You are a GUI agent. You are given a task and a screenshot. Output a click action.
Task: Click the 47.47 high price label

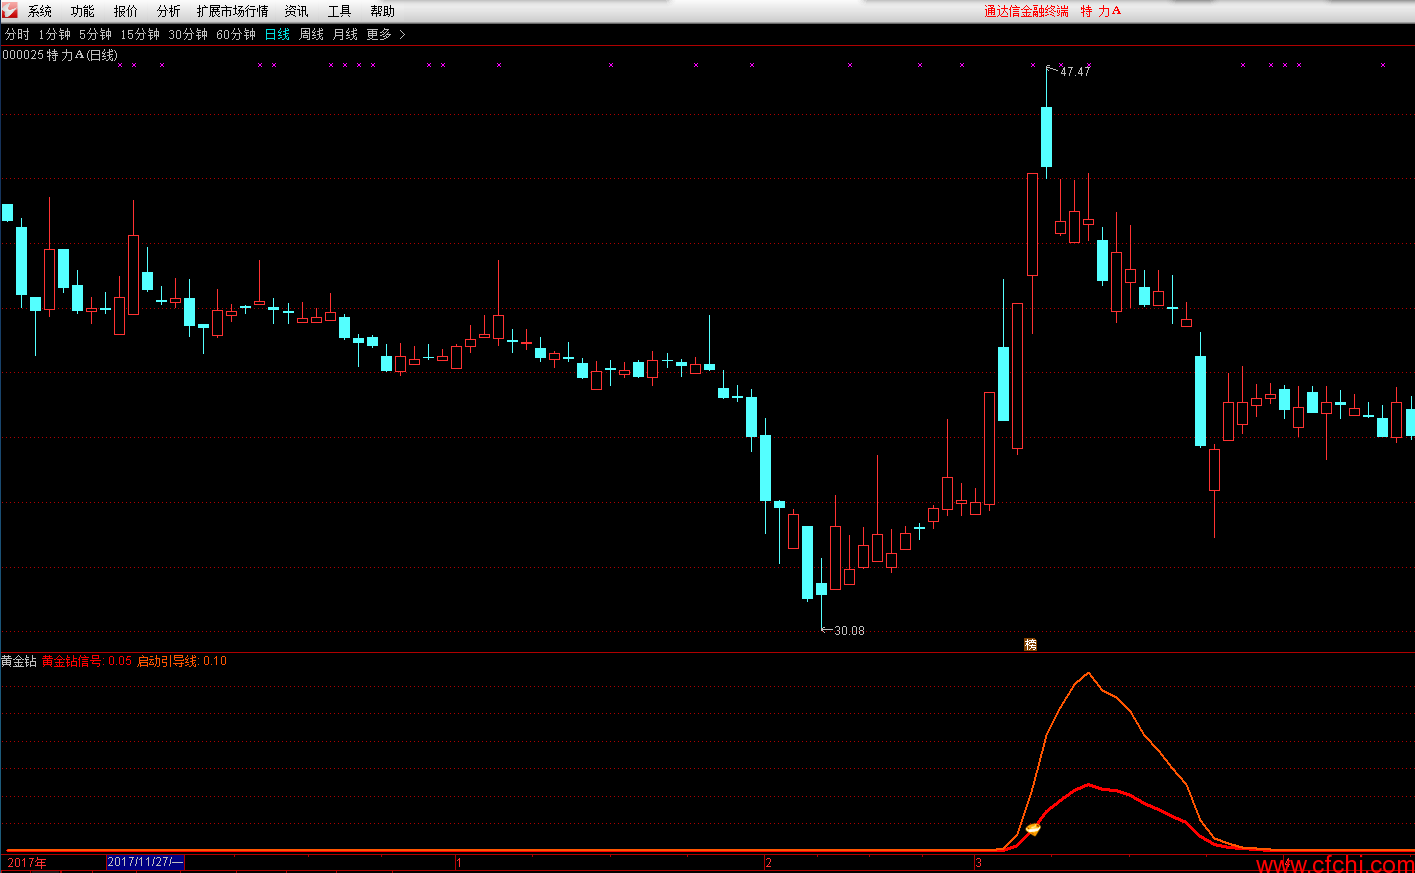tap(1075, 71)
